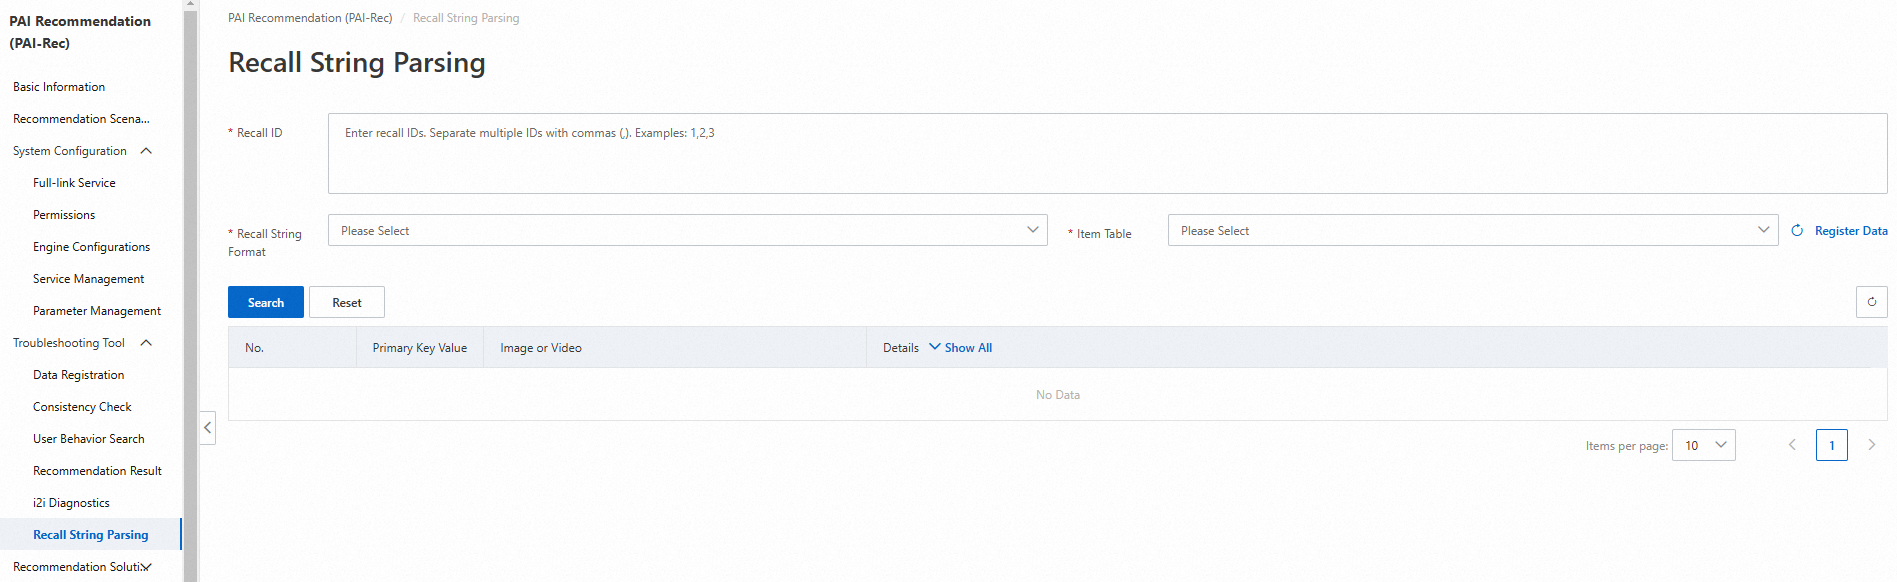This screenshot has height=582, width=1897.
Task: Open the items per page dropdown
Action: [x=1704, y=445]
